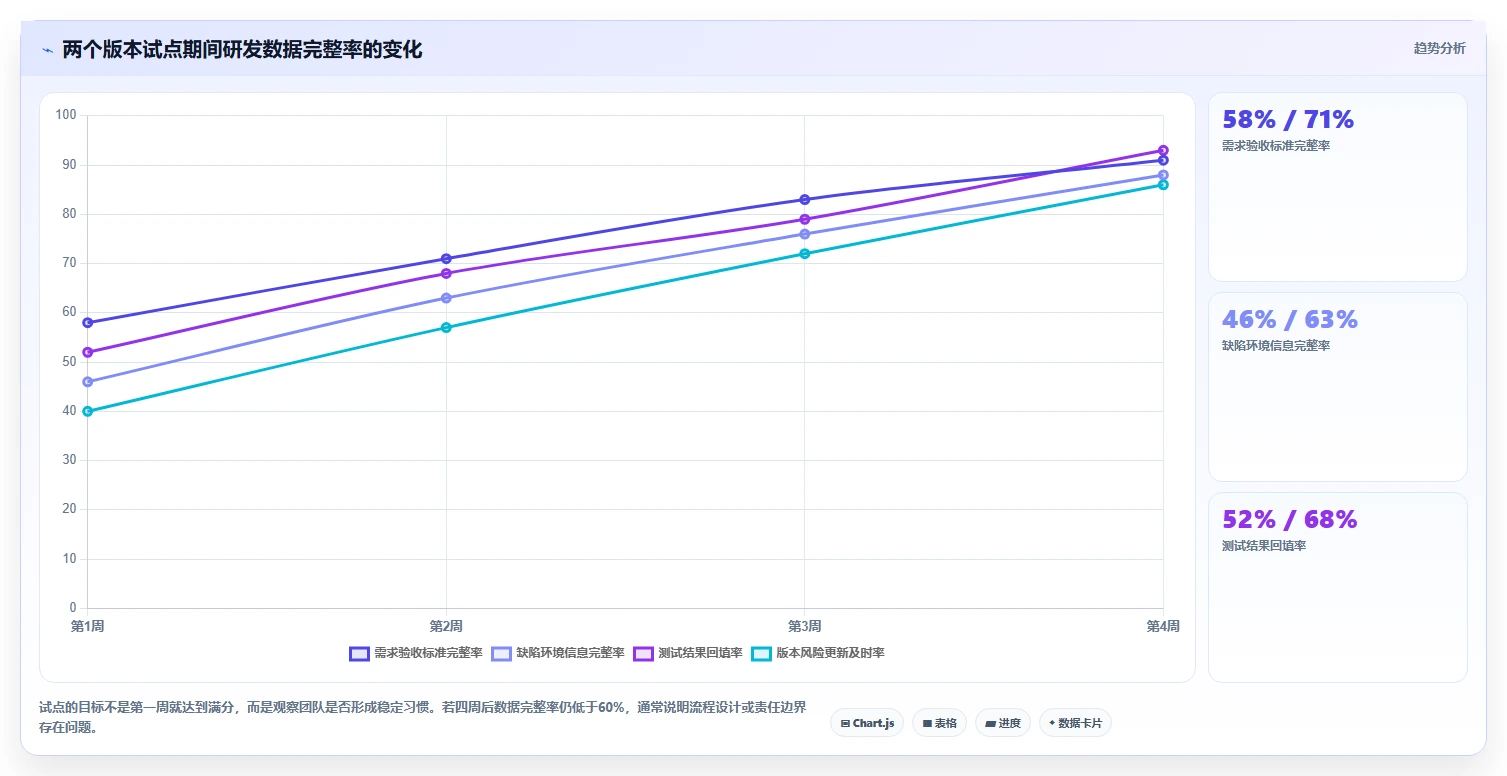The height and width of the screenshot is (776, 1507).
Task: Click 版本风险更新及时率 week 2 point at 57
Action: pyautogui.click(x=446, y=328)
